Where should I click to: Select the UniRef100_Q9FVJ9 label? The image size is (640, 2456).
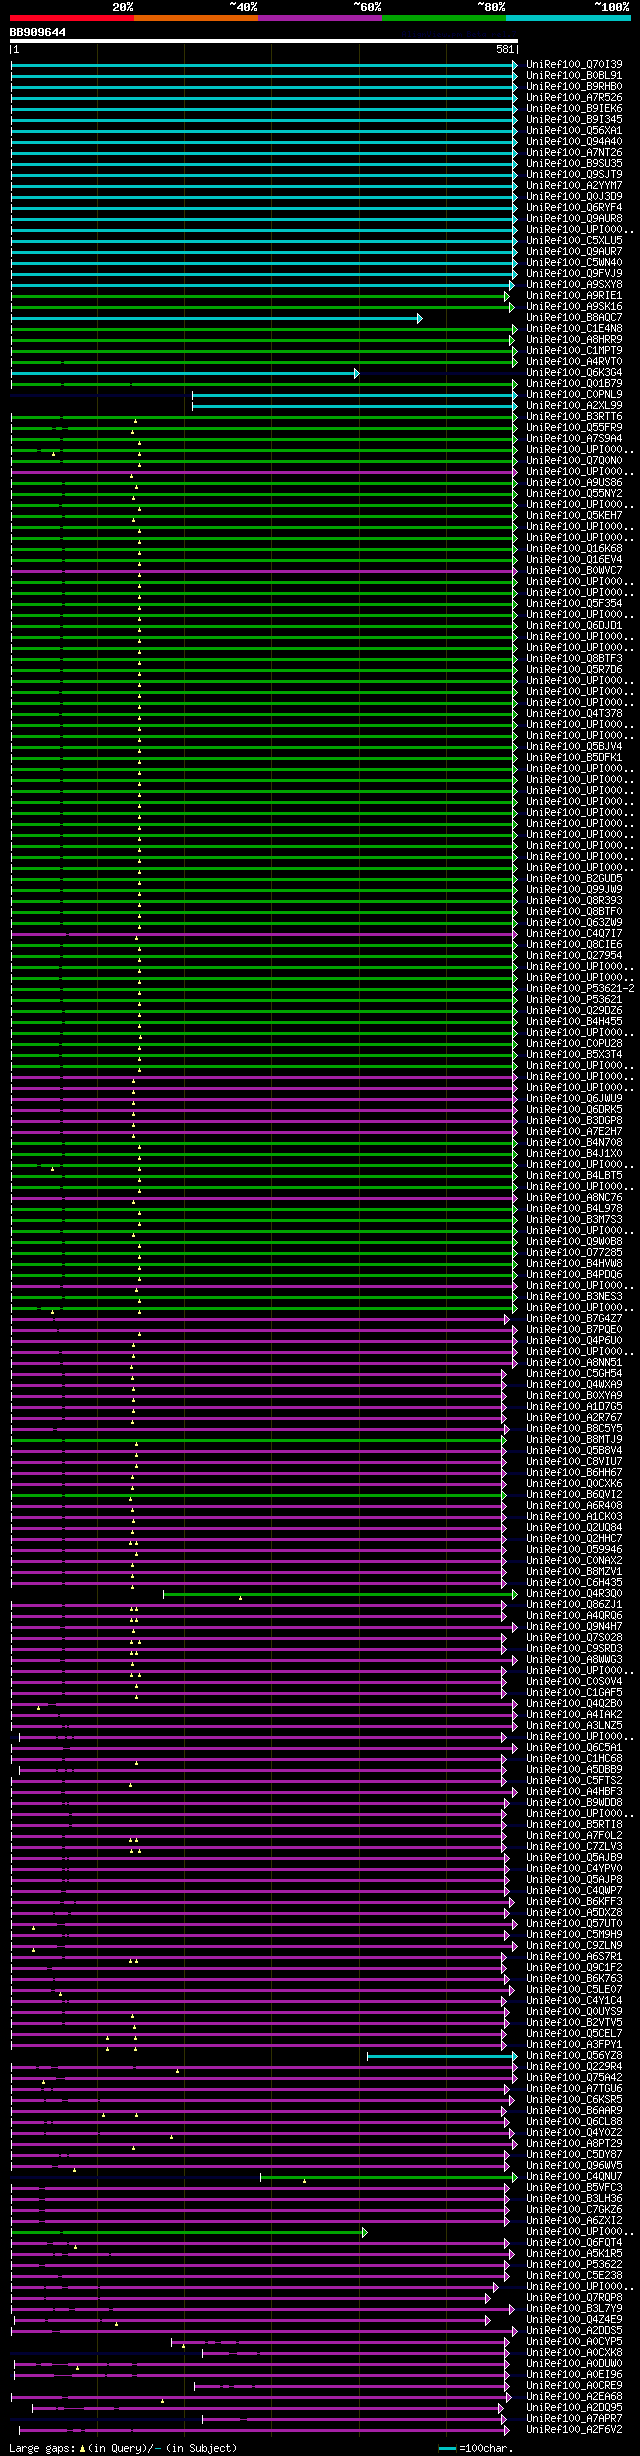pyautogui.click(x=574, y=273)
